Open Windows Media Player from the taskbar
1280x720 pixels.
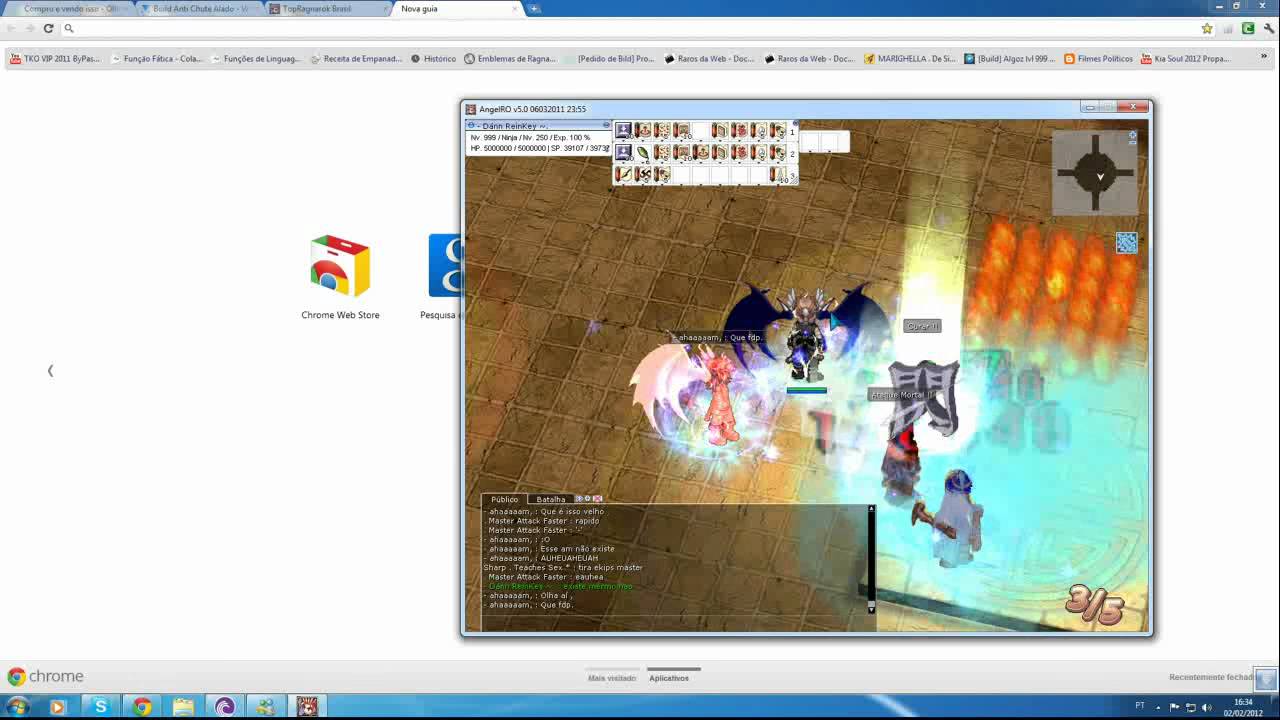(57, 707)
